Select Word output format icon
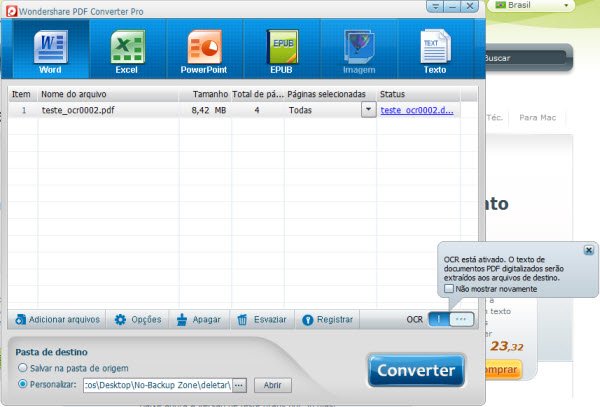This screenshot has height=407, width=600. tap(51, 50)
